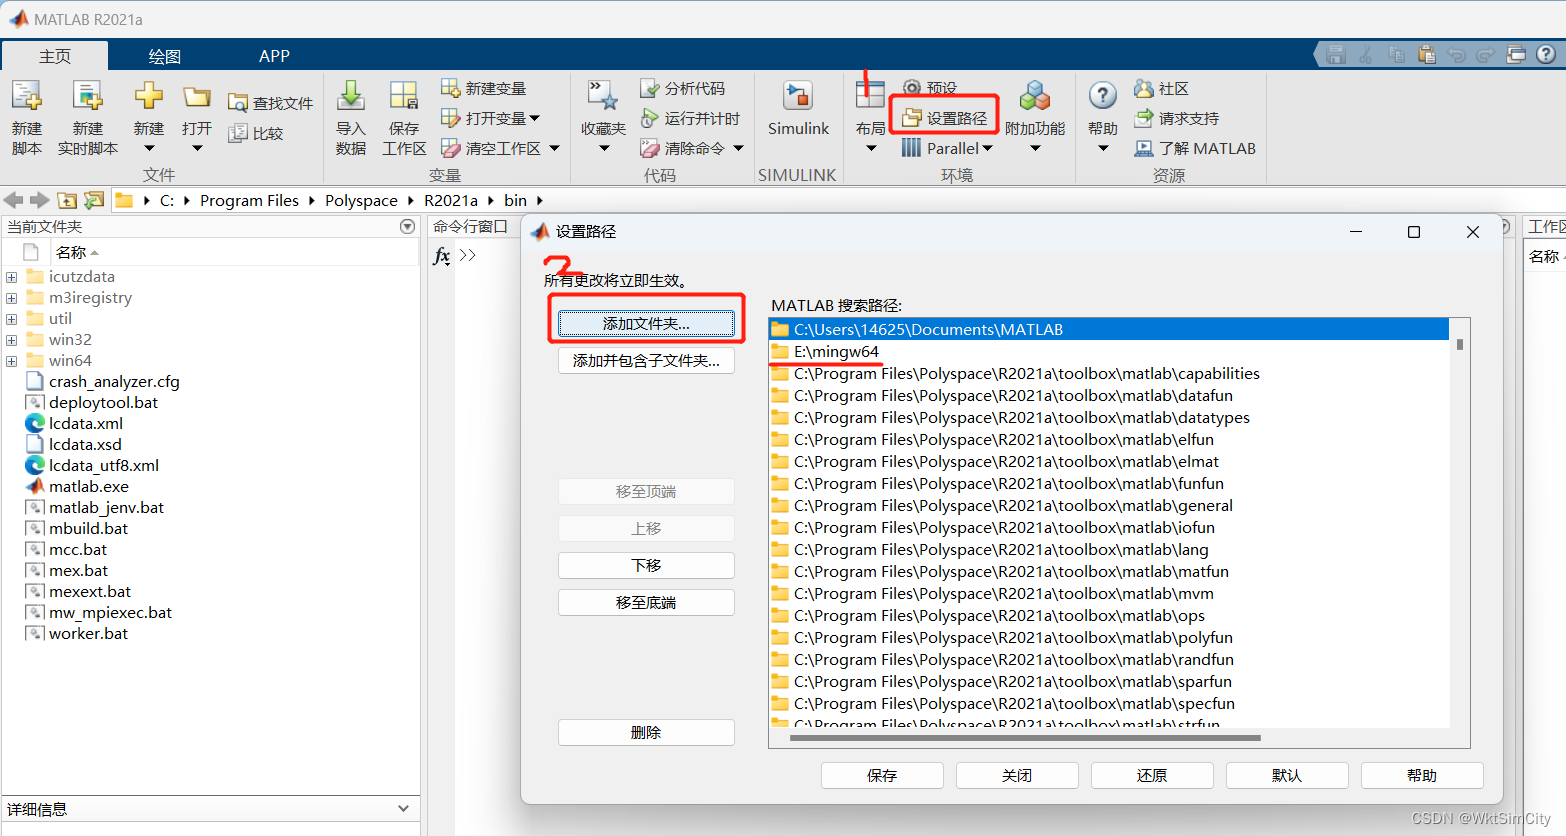Click the Import Data (导入数据) icon

point(351,96)
